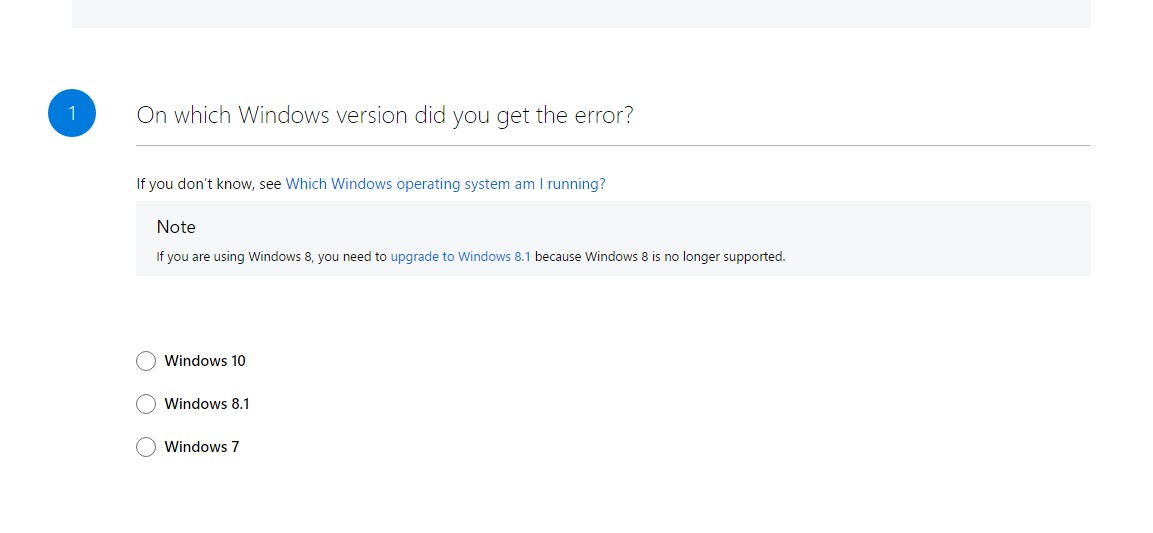This screenshot has height=533, width=1153.
Task: Open 'Which Windows operating system am I running?' link
Action: coord(446,184)
